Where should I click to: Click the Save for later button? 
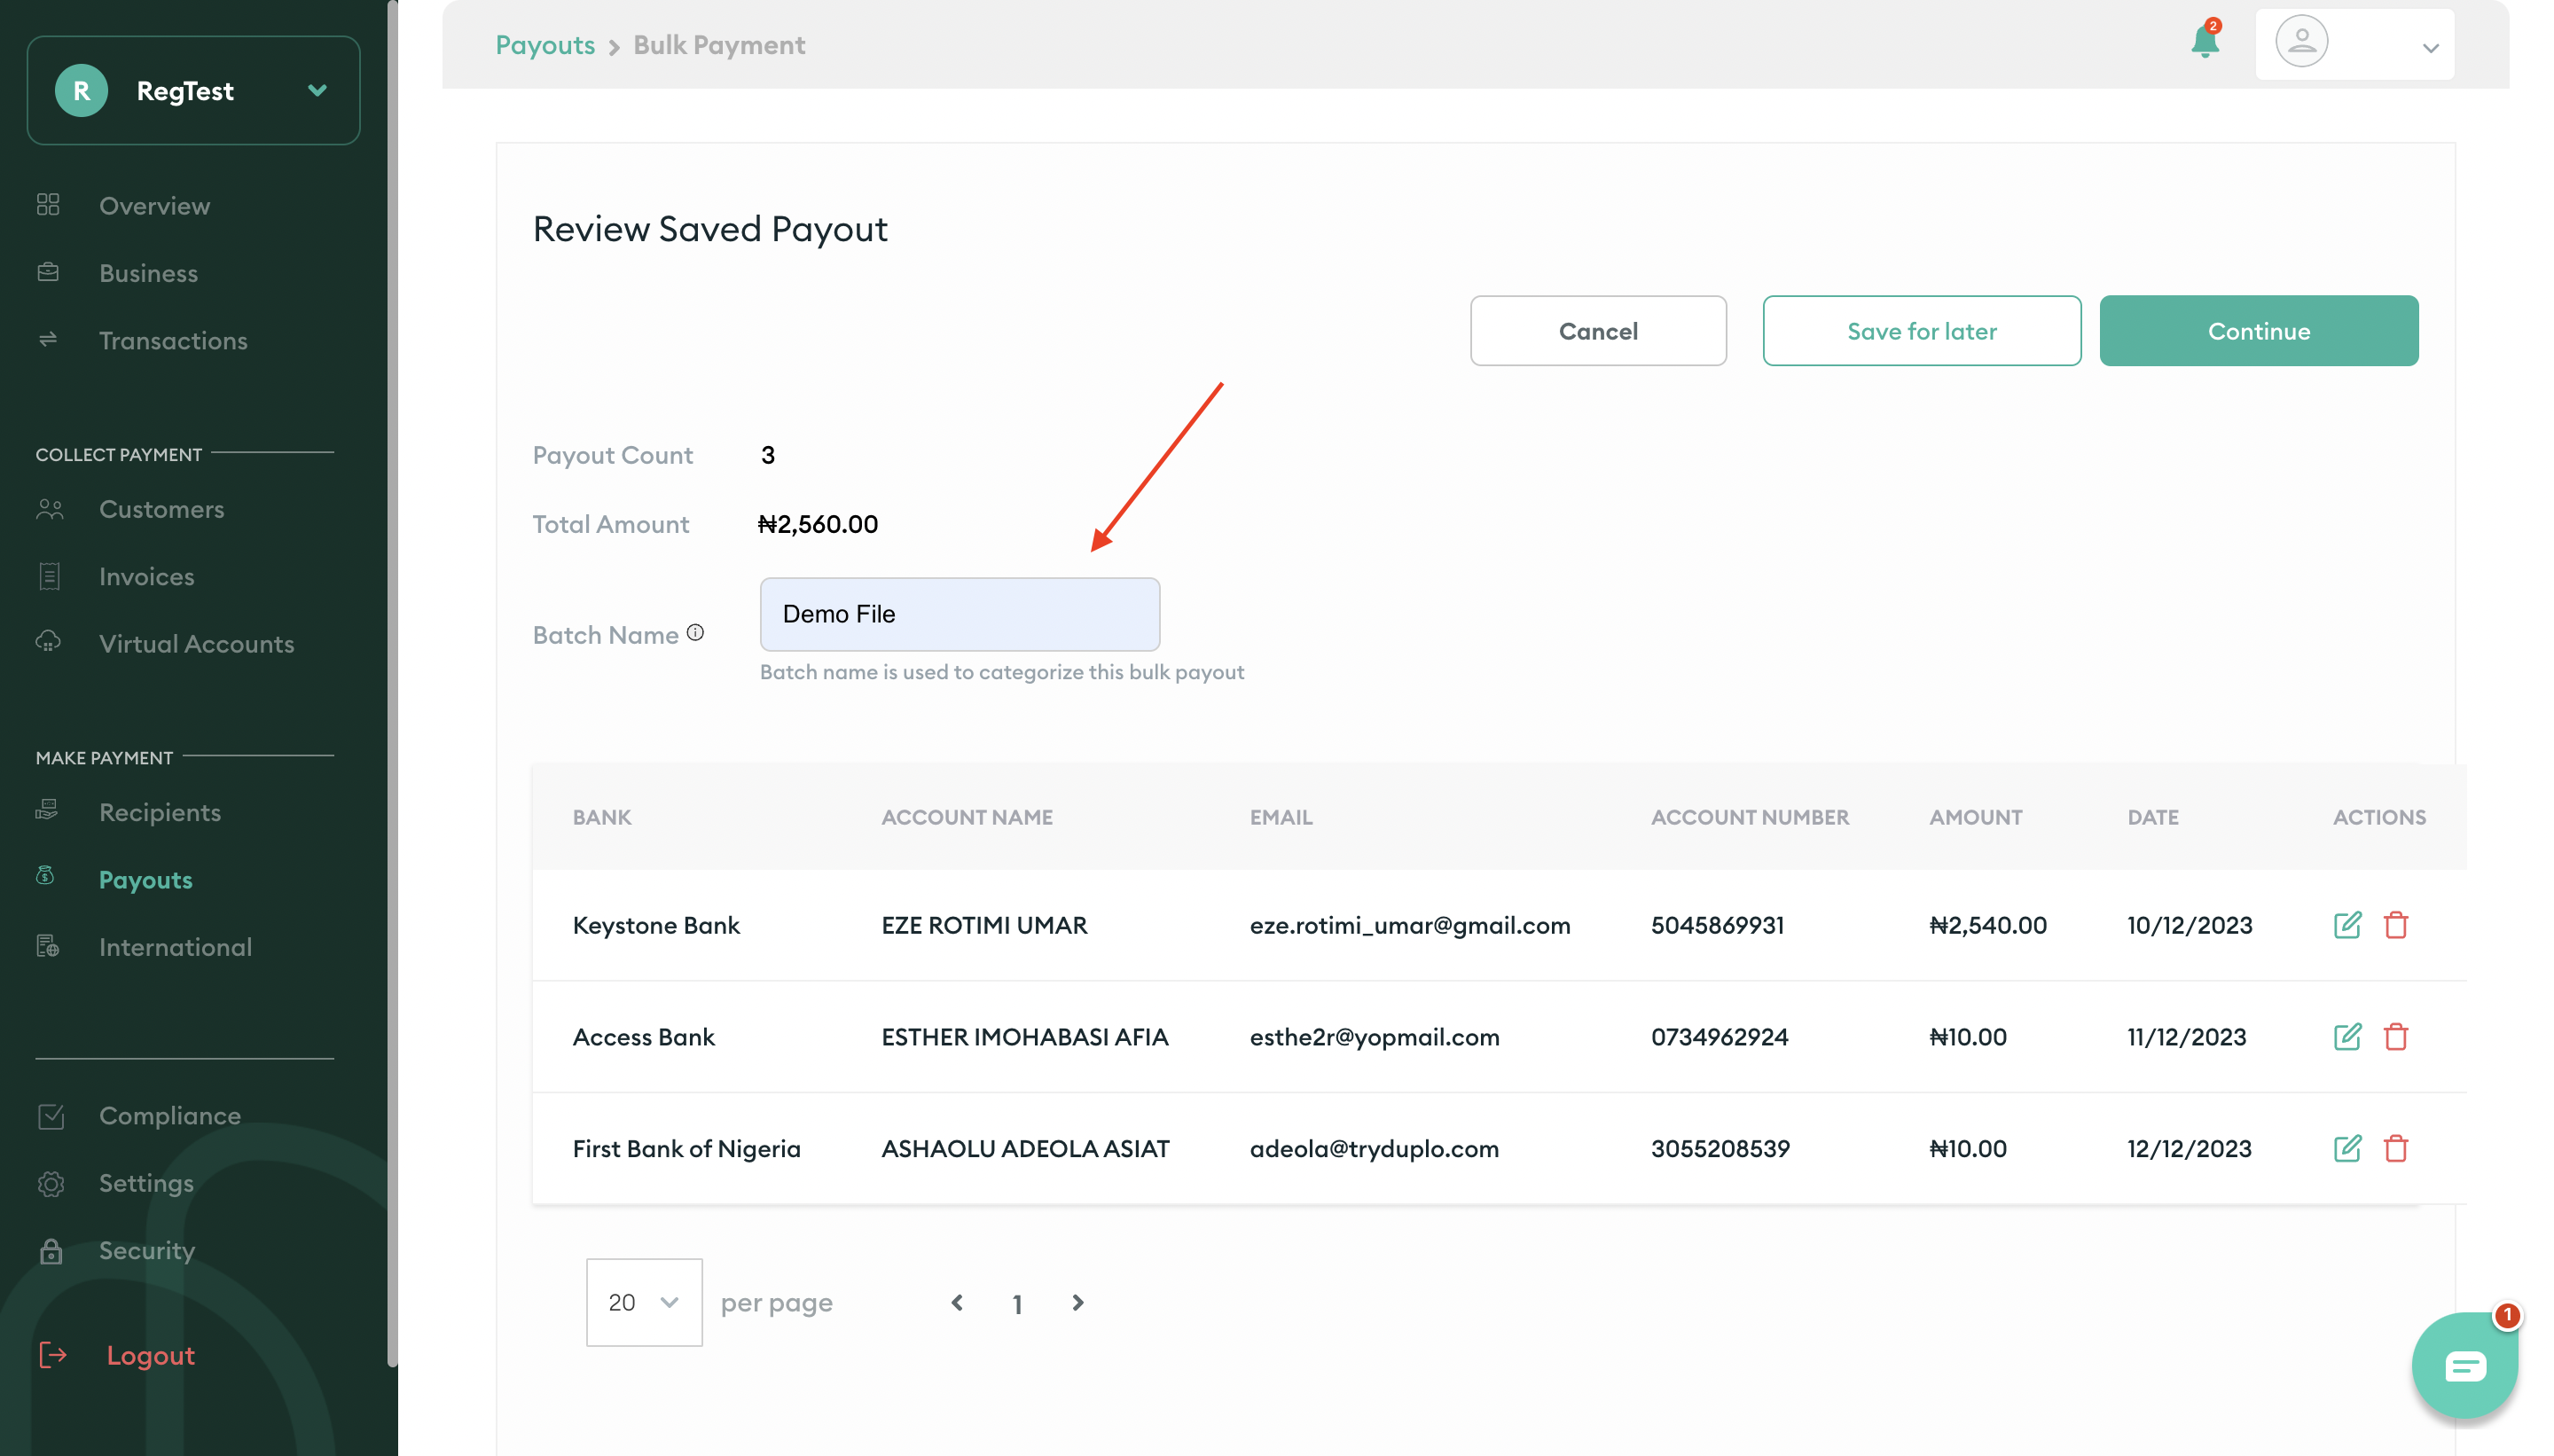pyautogui.click(x=1920, y=331)
